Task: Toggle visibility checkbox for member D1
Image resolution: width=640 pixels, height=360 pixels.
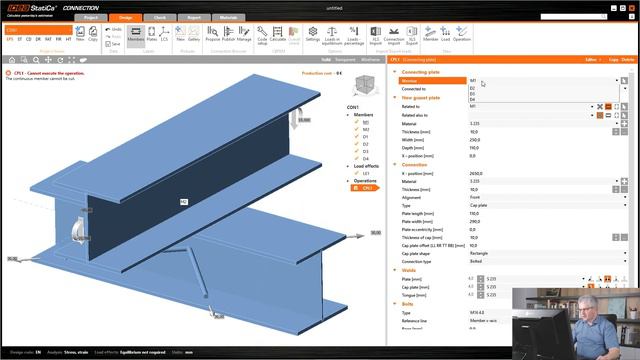Action: pyautogui.click(x=357, y=137)
